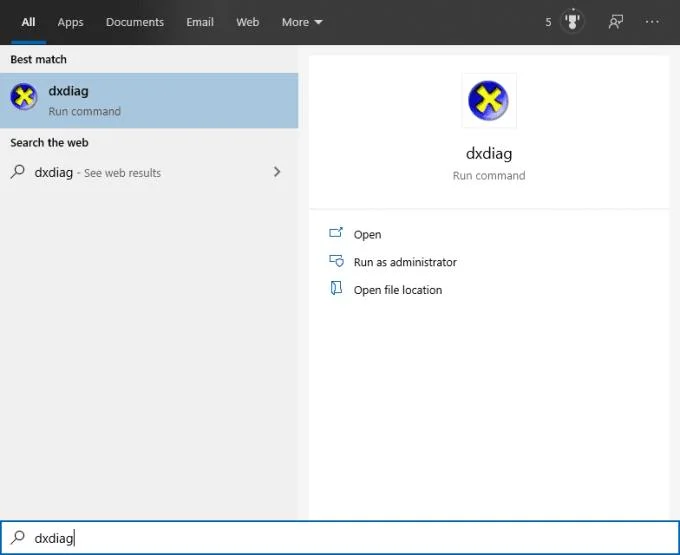
Task: Click the rewards points number 5
Action: point(548,22)
